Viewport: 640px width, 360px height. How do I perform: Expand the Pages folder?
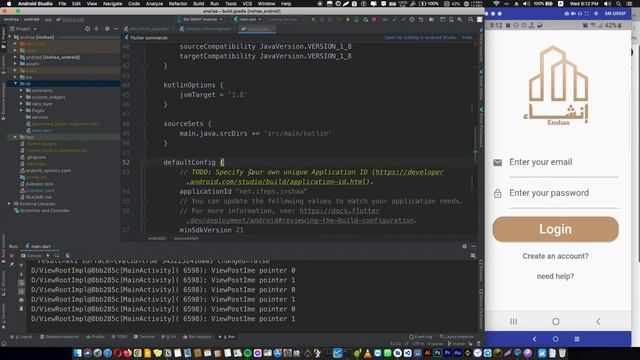[x=21, y=110]
